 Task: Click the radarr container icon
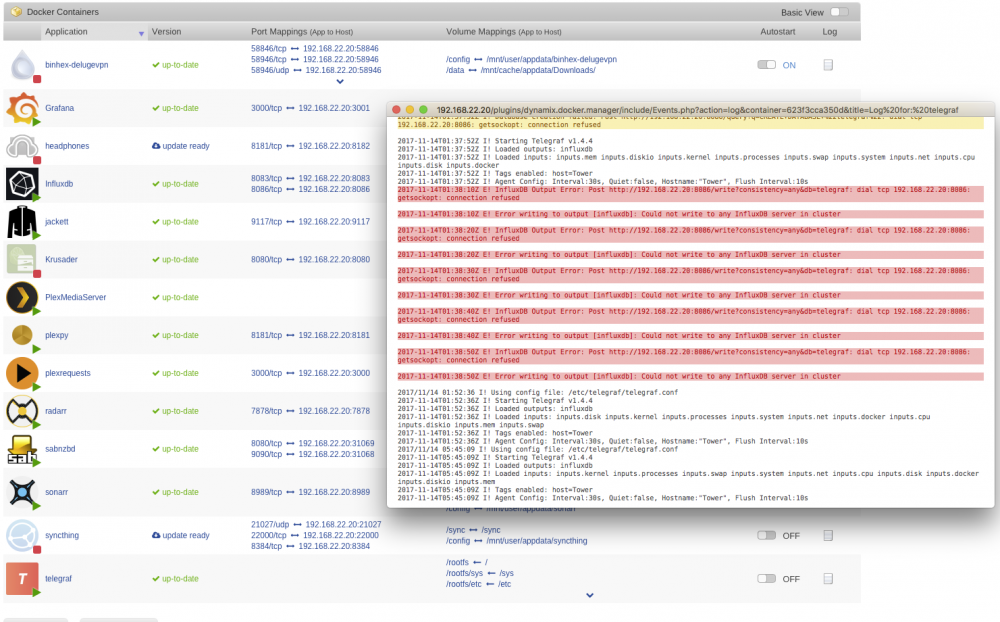[22, 411]
